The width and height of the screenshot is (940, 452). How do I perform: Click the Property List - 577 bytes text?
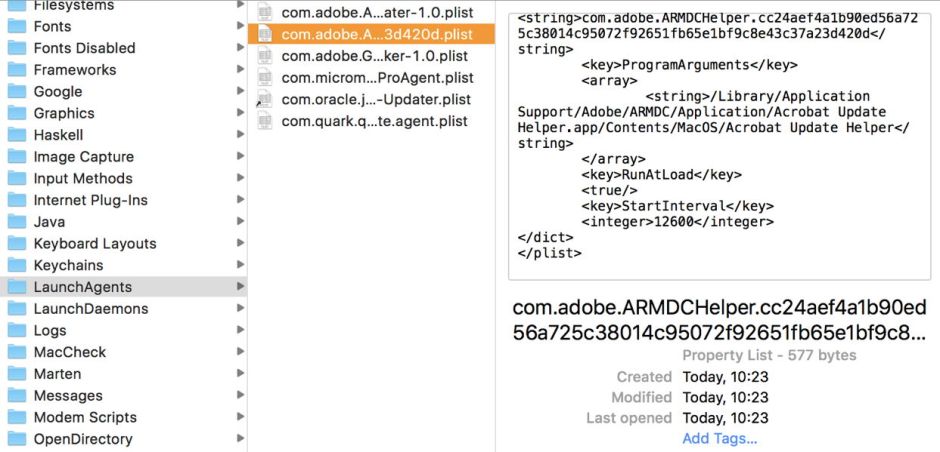769,355
